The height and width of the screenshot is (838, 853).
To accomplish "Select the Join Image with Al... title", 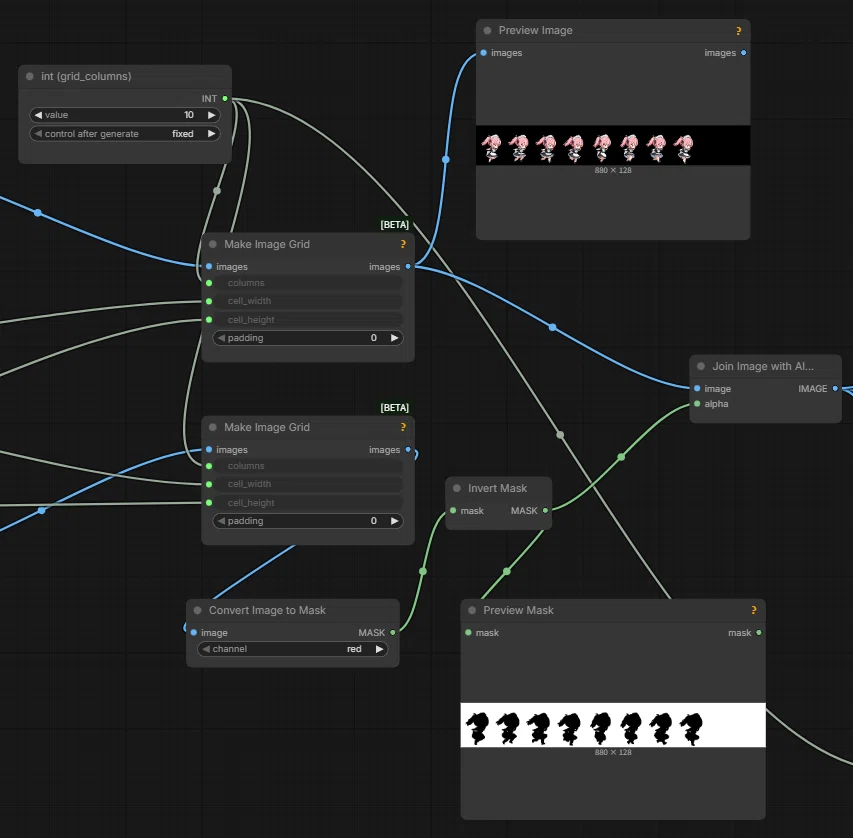I will 763,366.
